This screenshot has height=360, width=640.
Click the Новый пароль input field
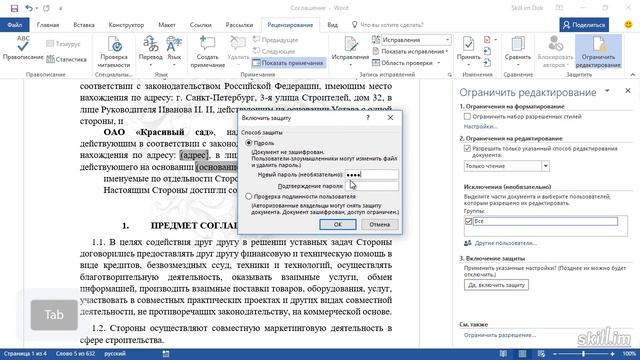coord(371,175)
